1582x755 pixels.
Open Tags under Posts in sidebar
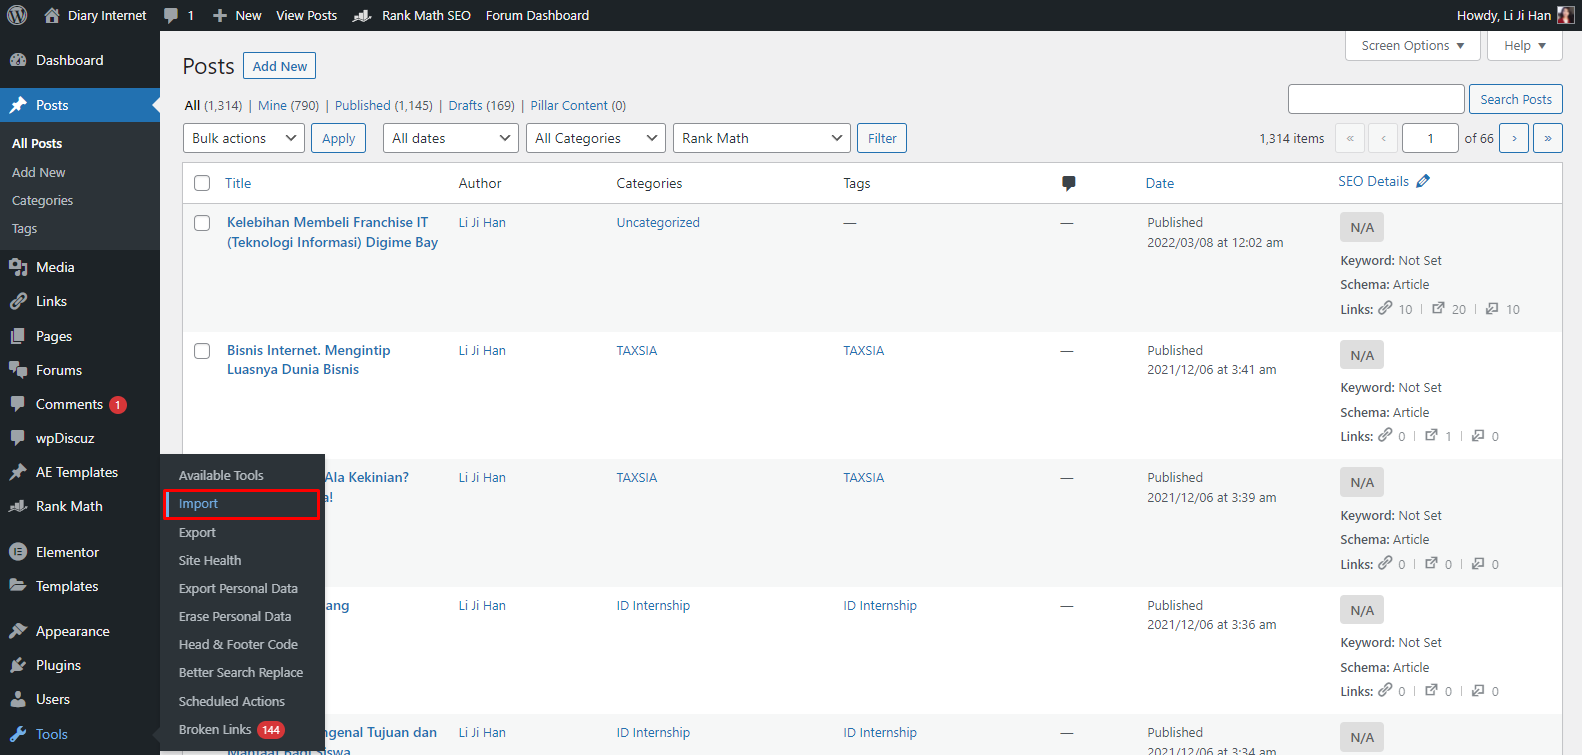[24, 228]
